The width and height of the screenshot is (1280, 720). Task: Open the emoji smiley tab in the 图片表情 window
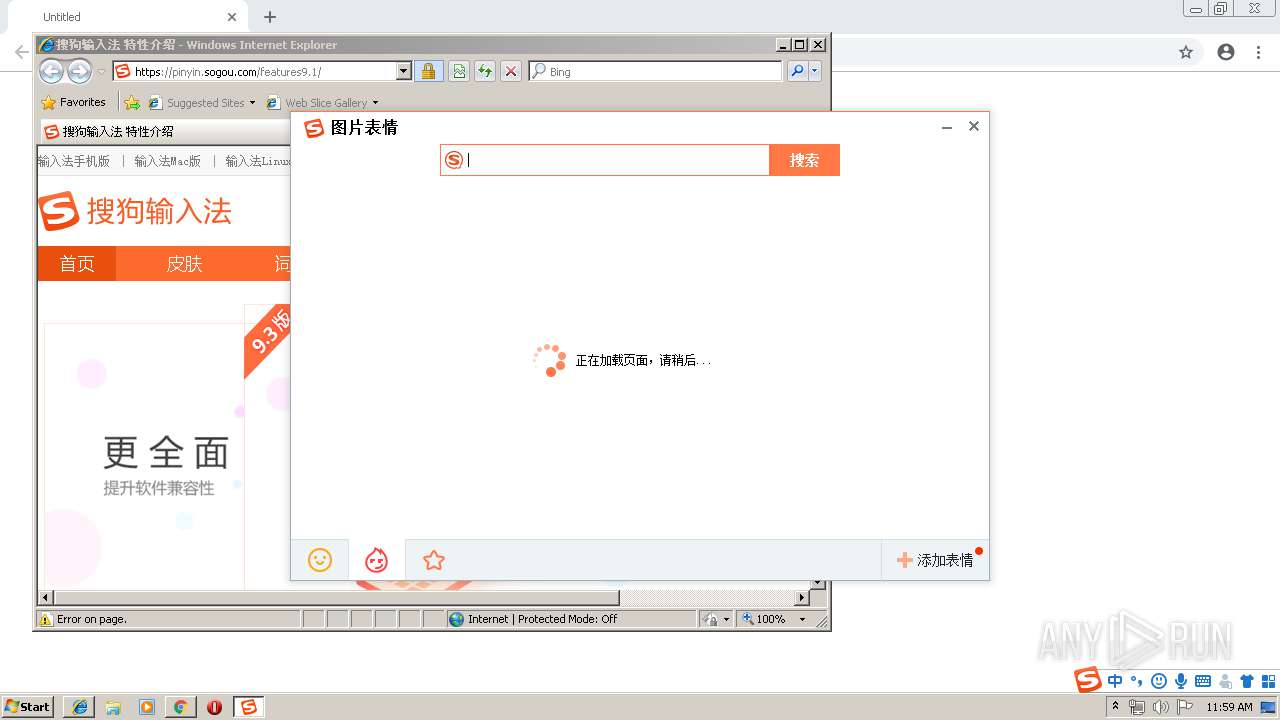click(320, 560)
